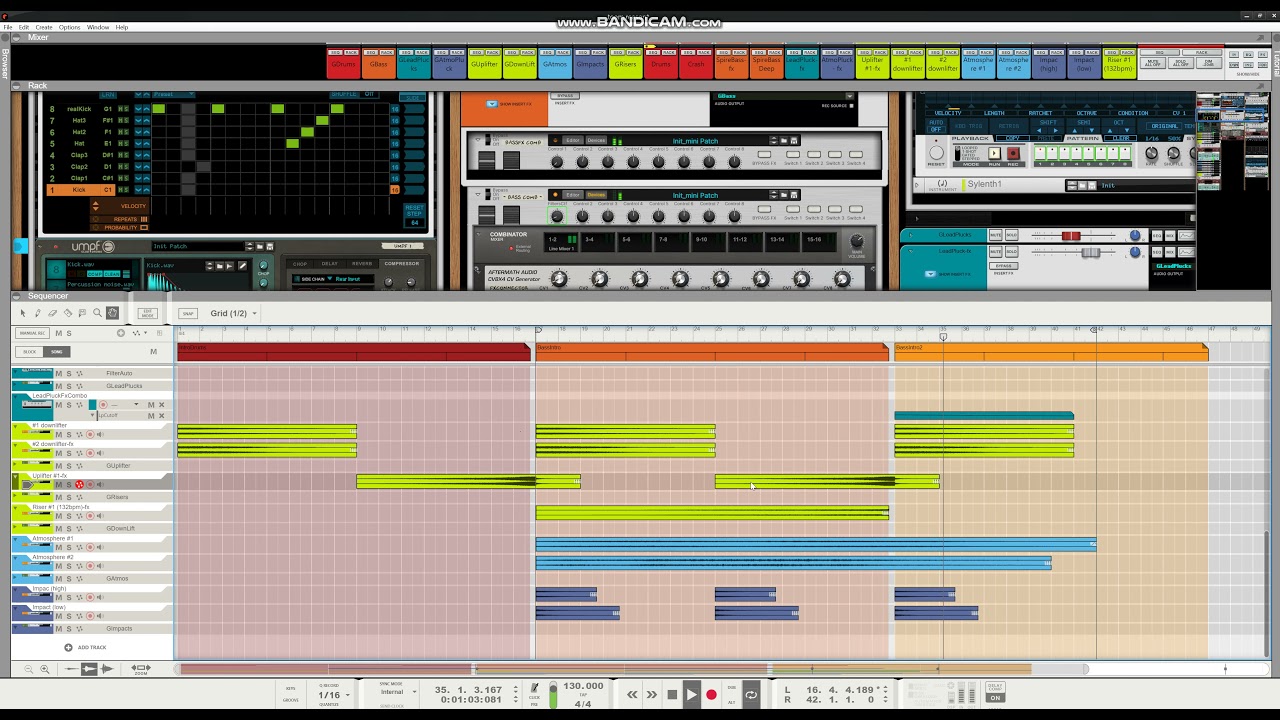Open LeadPluckFxCombo automation lane dropdown

pyautogui.click(x=136, y=405)
